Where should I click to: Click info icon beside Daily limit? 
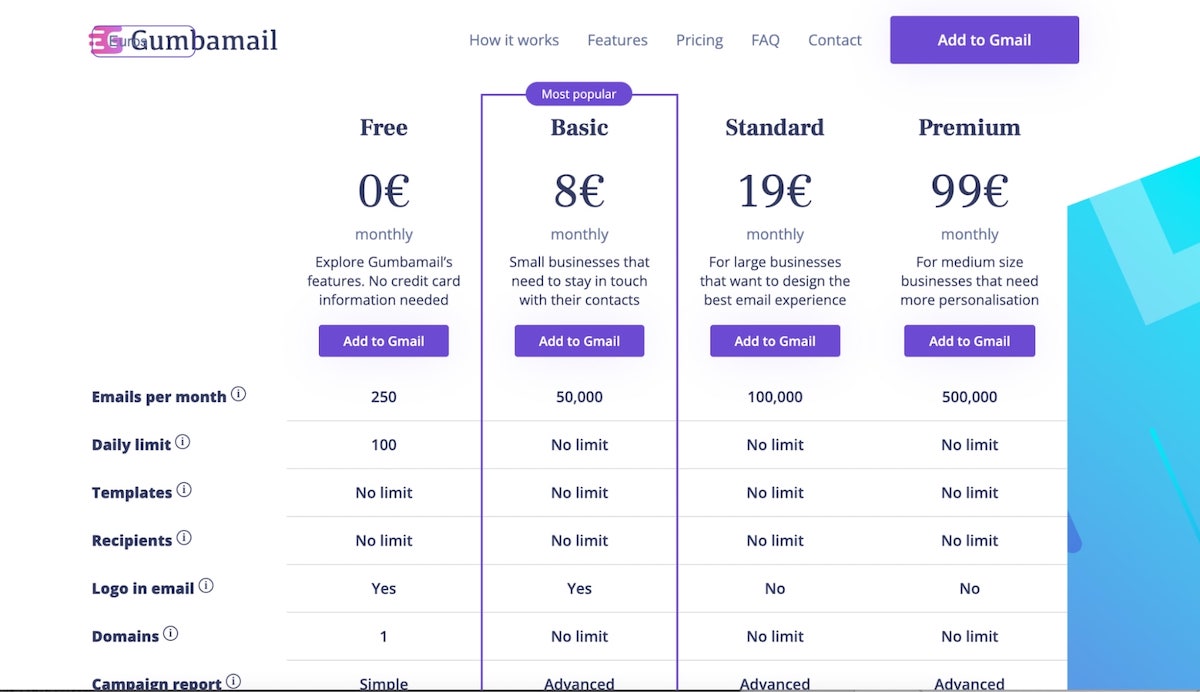pos(183,442)
